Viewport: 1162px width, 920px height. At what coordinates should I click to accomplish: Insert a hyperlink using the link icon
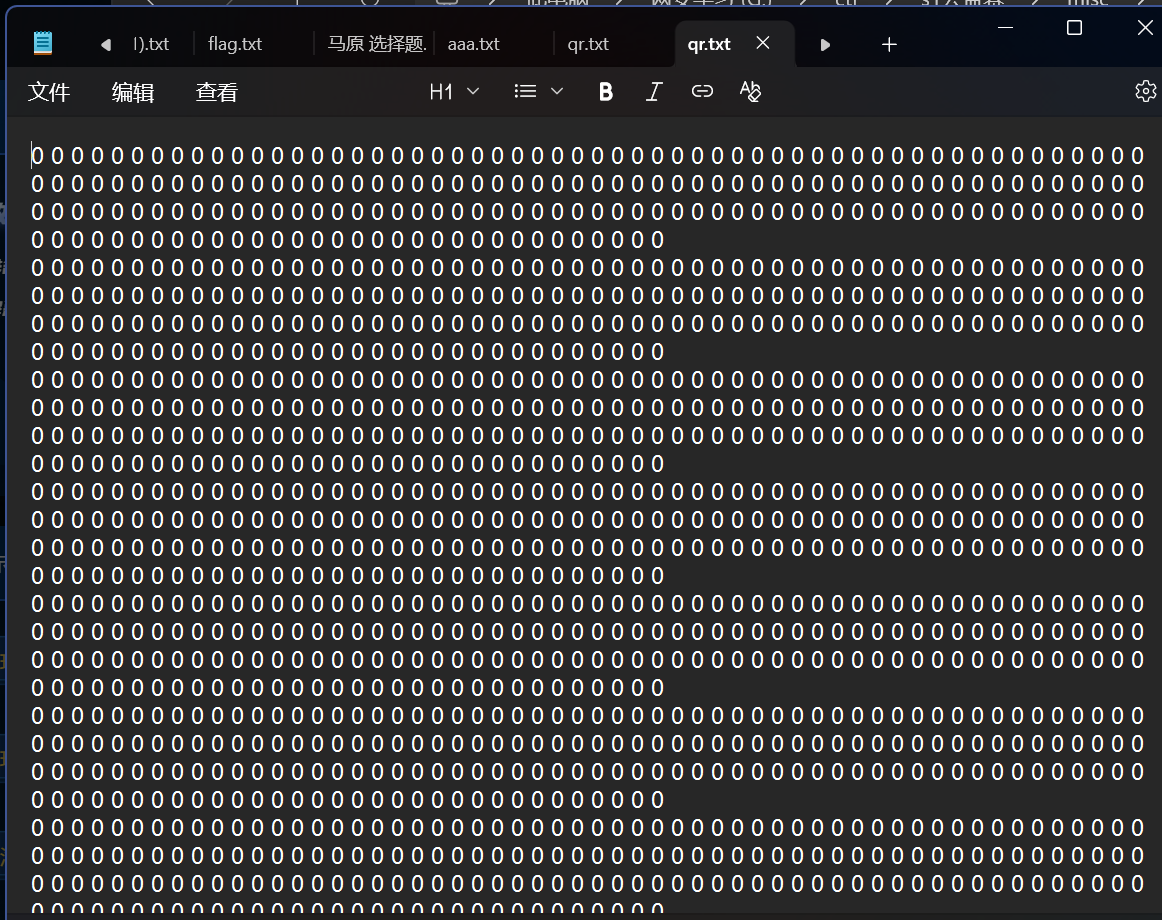point(702,92)
